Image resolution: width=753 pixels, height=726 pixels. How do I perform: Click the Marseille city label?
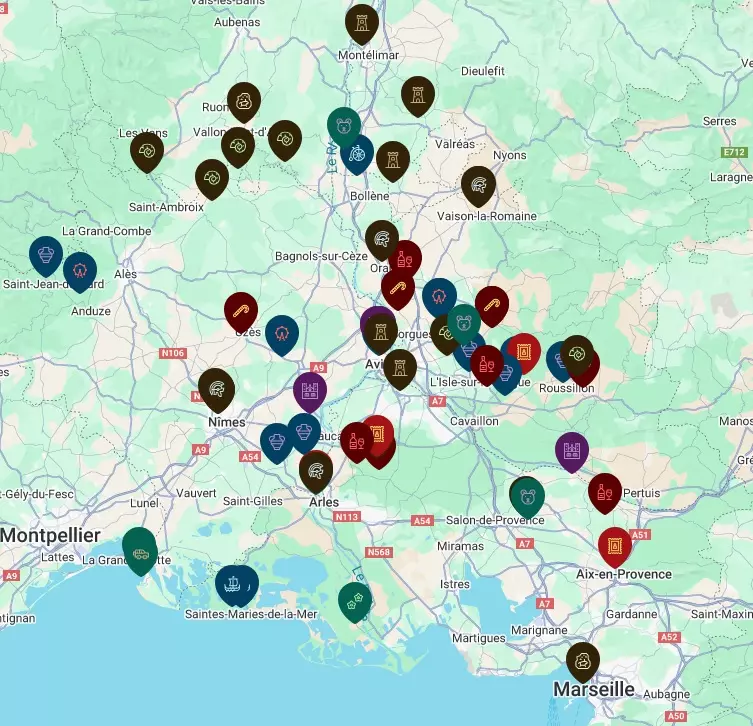pyautogui.click(x=594, y=690)
